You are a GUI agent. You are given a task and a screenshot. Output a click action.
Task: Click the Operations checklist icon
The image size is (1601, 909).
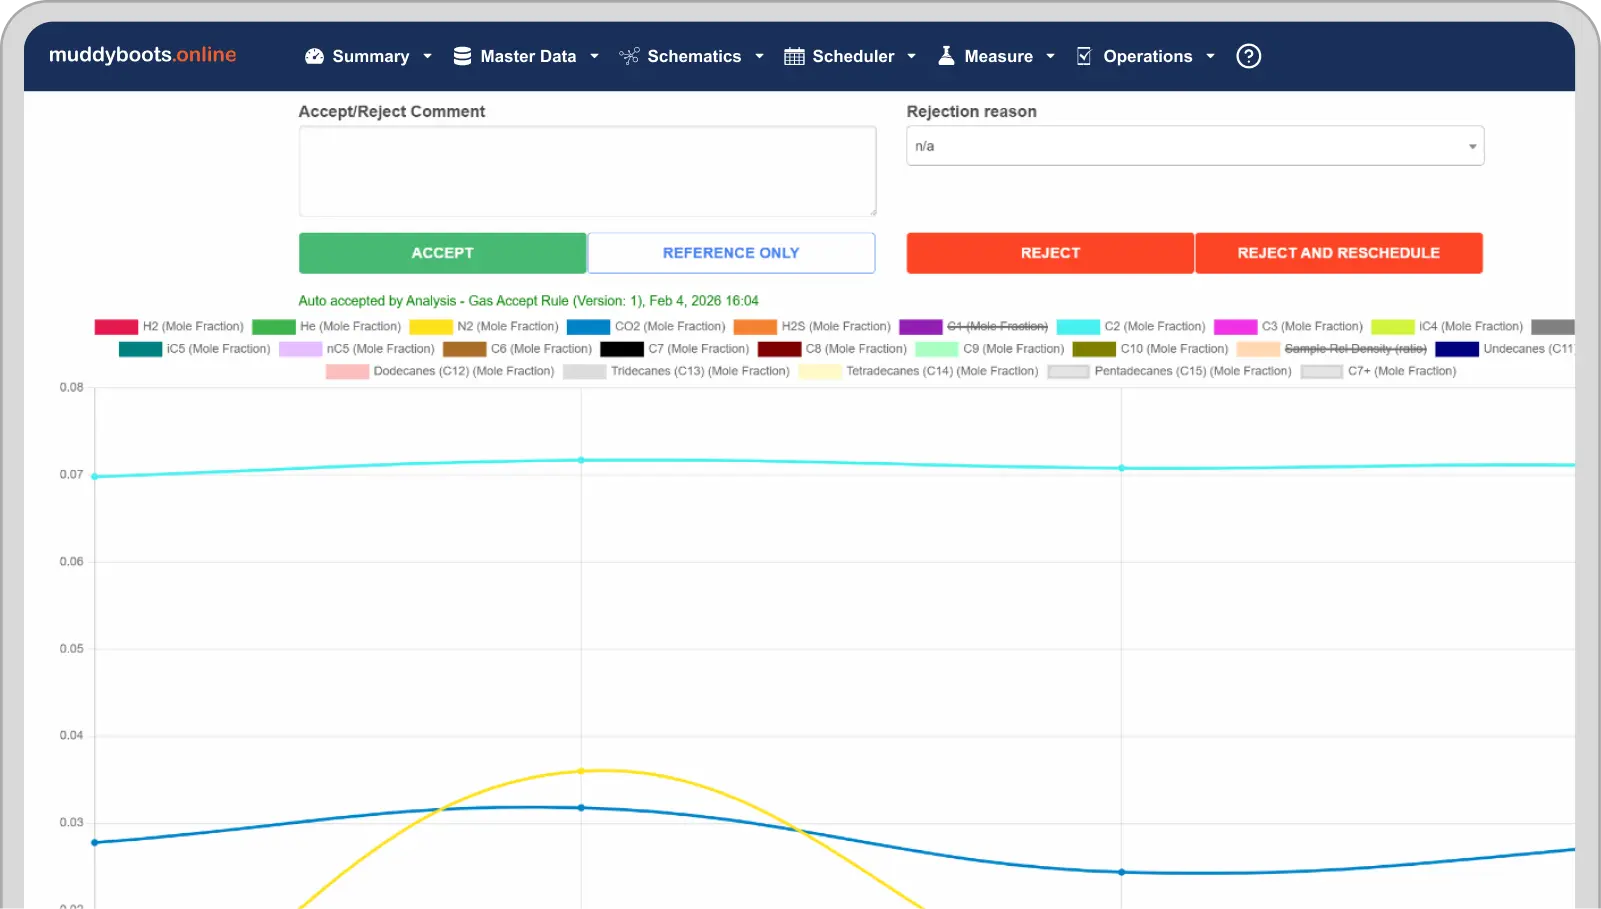[x=1084, y=57]
